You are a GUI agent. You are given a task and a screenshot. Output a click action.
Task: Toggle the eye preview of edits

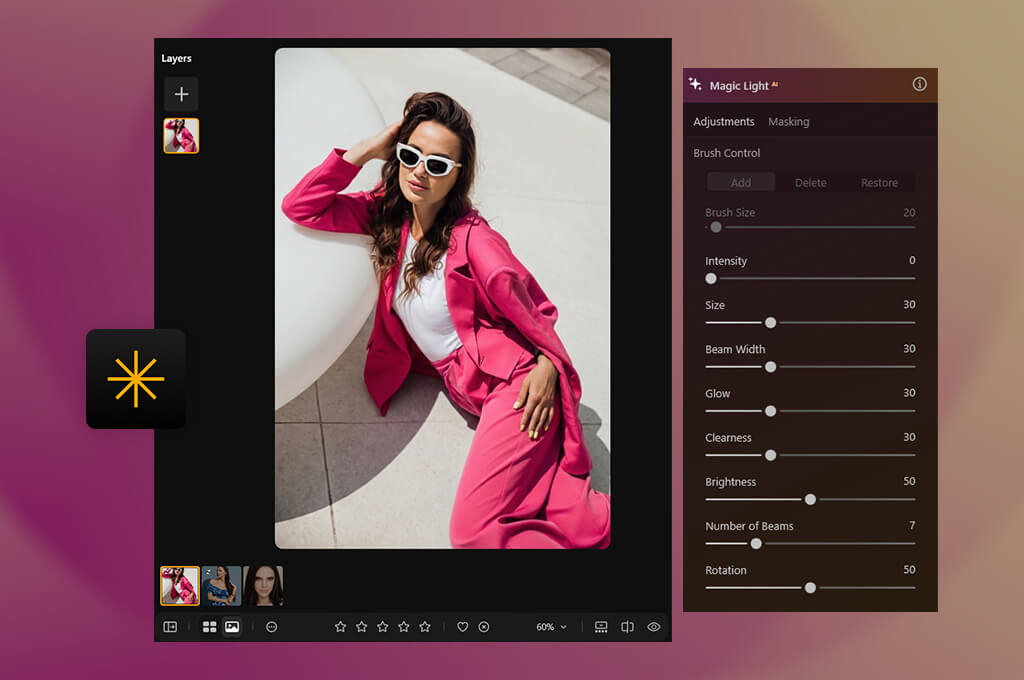pyautogui.click(x=654, y=627)
